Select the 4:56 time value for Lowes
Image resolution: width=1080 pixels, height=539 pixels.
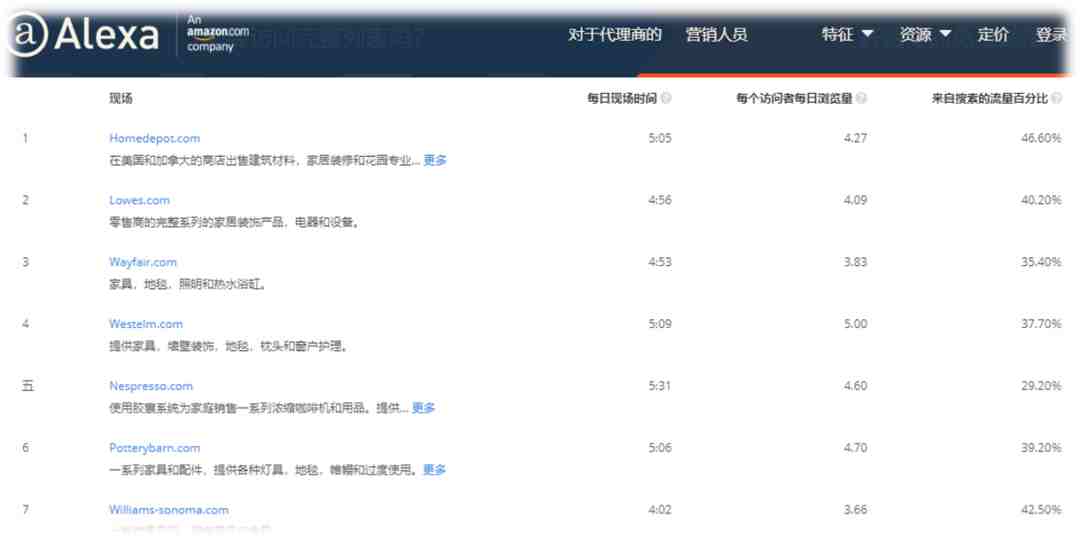pos(659,200)
